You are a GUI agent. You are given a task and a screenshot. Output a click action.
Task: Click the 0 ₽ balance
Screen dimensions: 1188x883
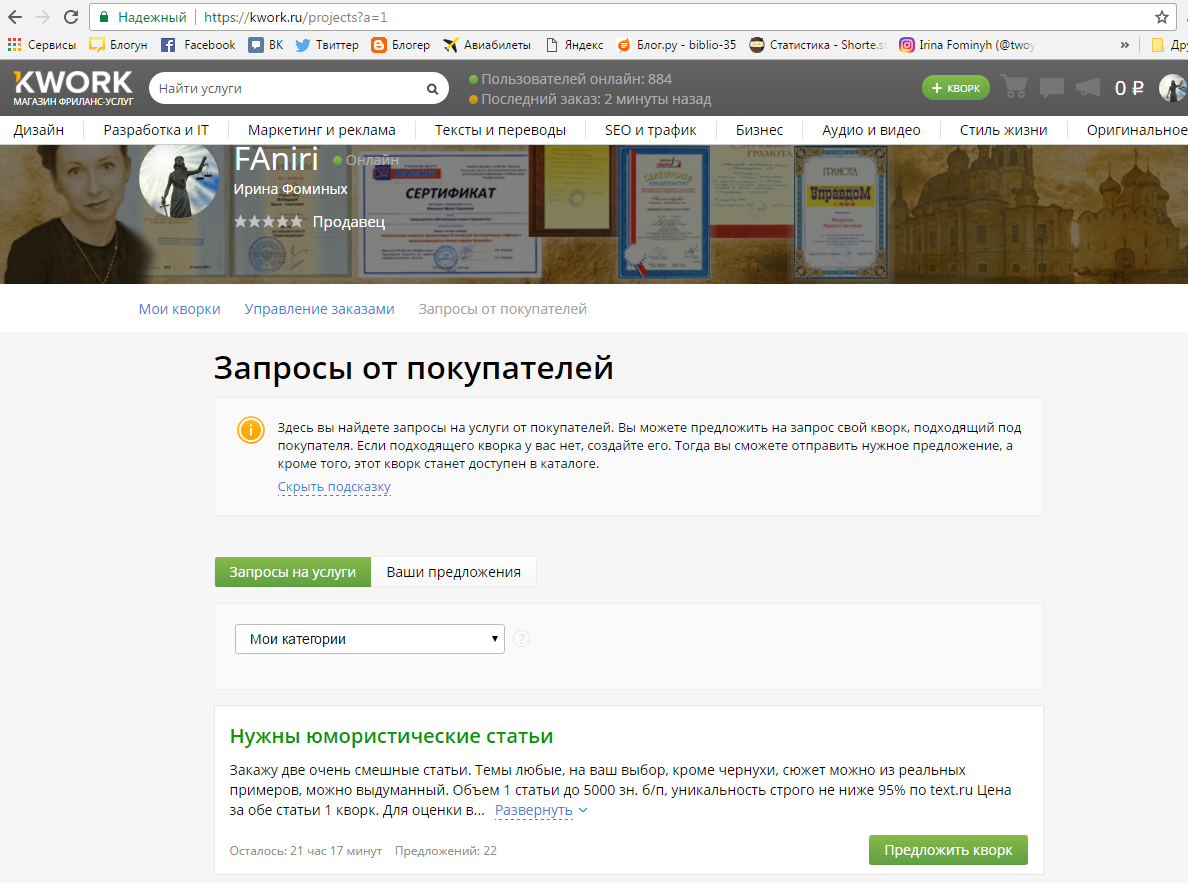pos(1129,88)
